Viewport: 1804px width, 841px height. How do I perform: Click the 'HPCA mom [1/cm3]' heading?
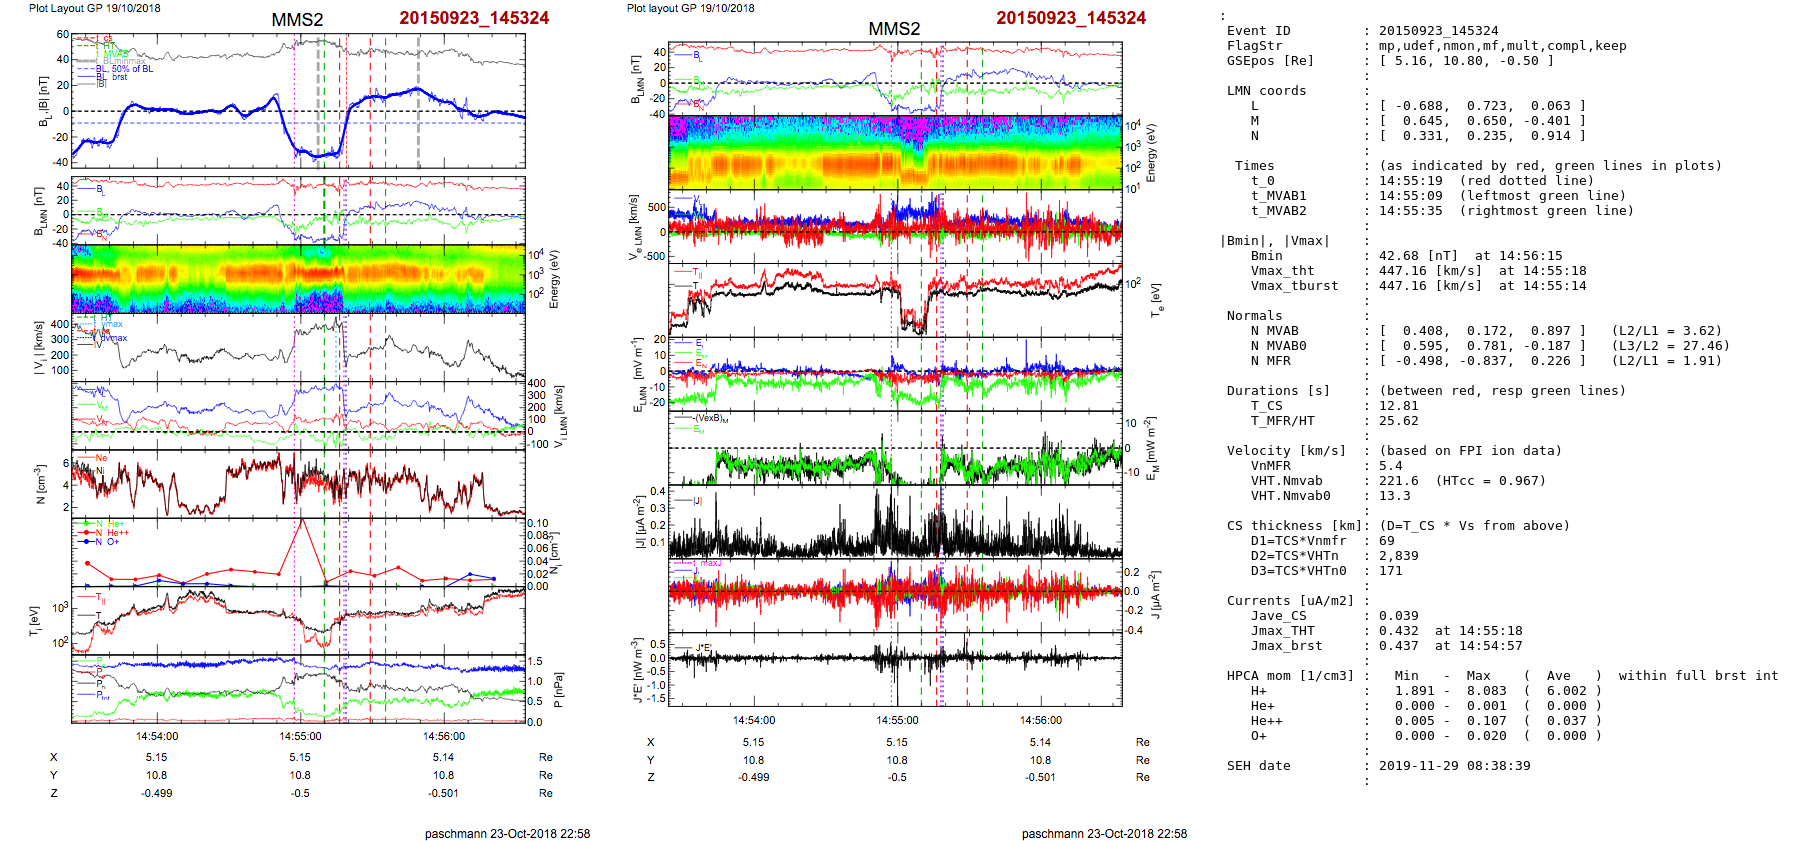(x=1291, y=676)
